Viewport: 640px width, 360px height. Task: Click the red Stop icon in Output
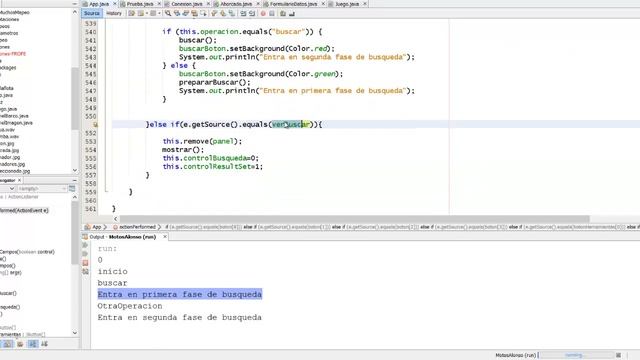pos(85,263)
